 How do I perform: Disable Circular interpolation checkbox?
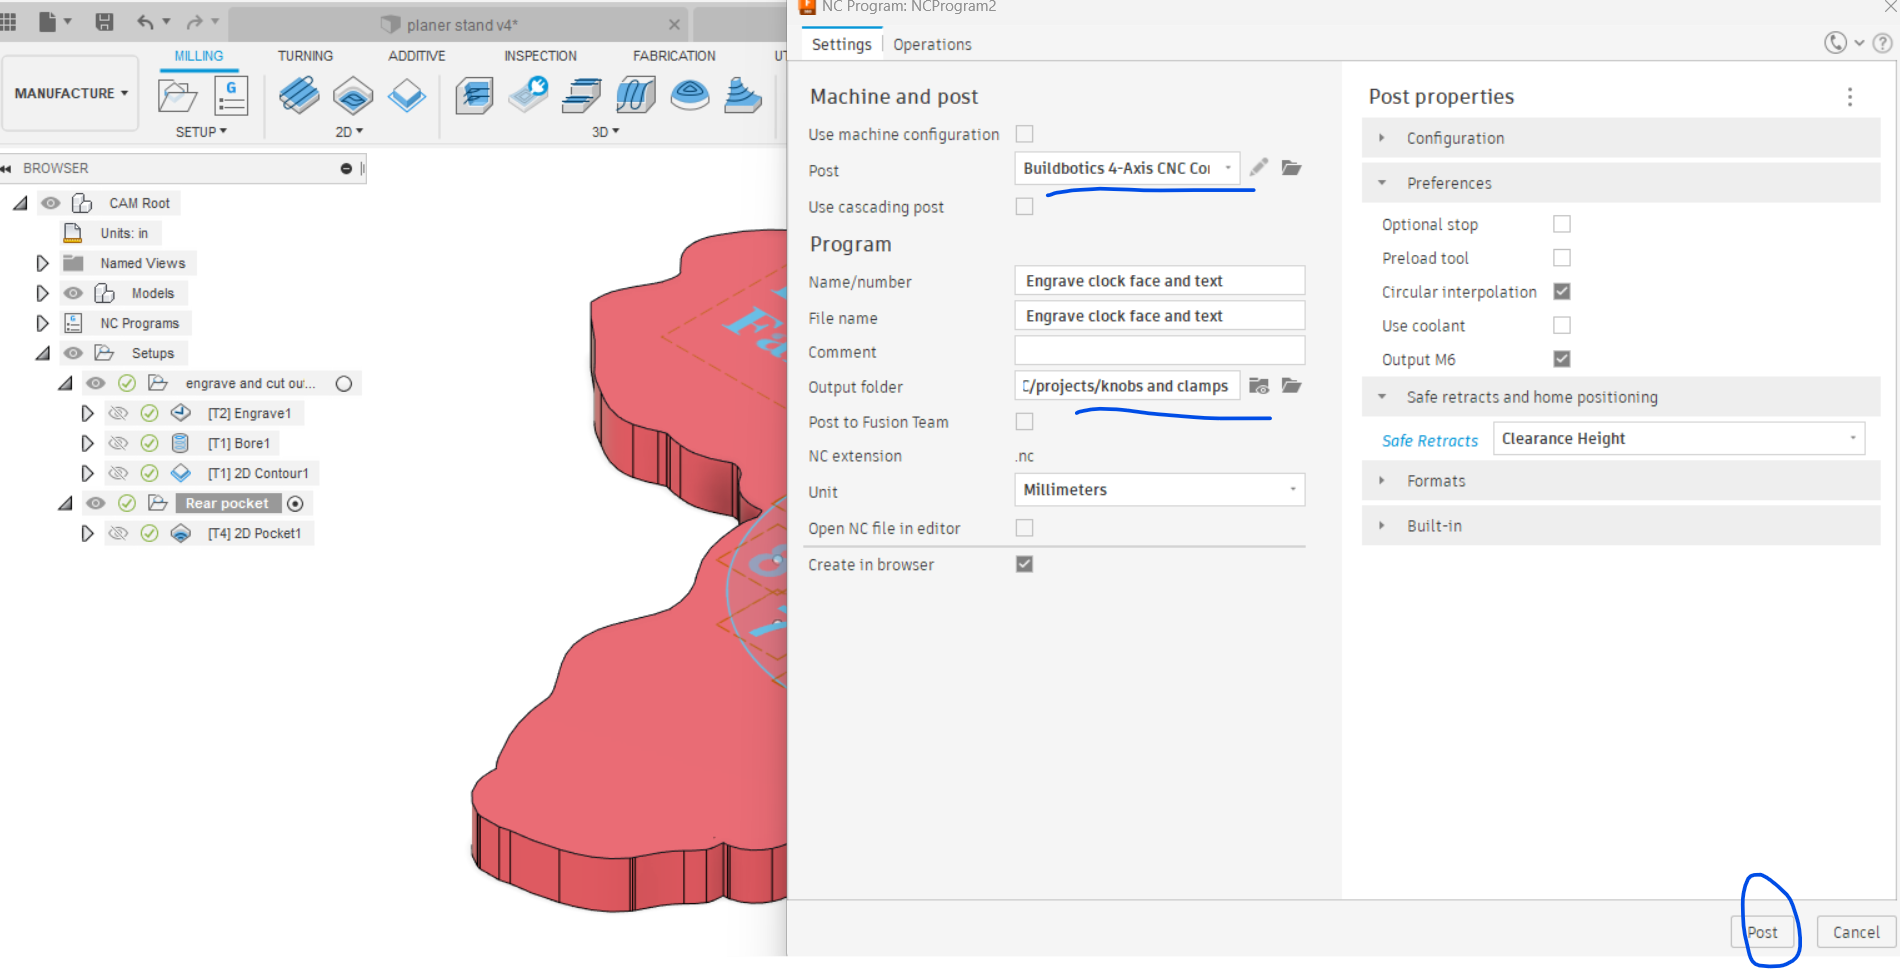(x=1562, y=291)
